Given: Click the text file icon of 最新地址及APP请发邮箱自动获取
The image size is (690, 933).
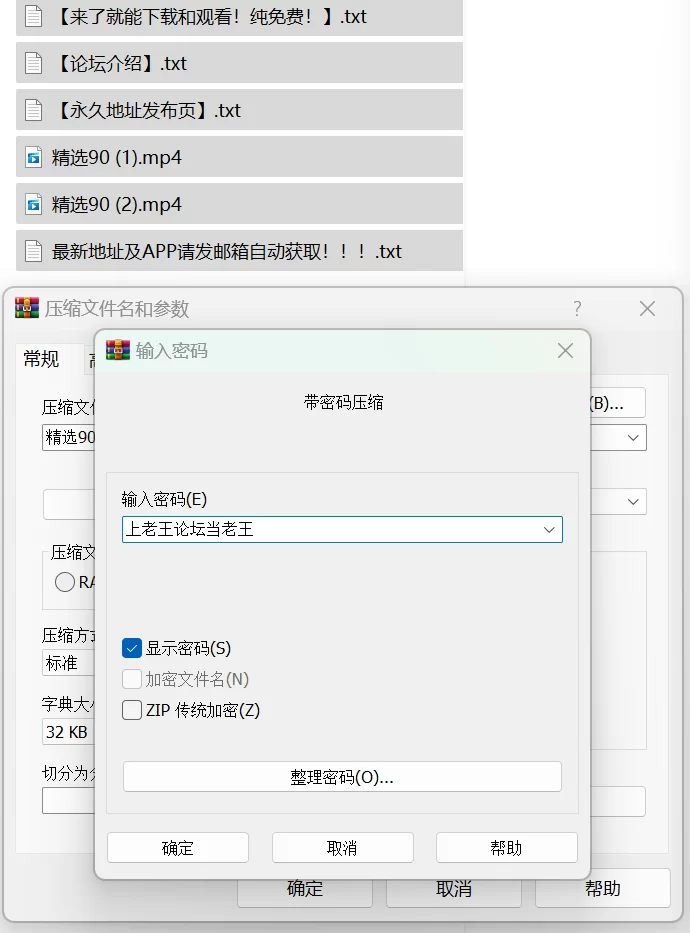Looking at the screenshot, I should (x=34, y=252).
